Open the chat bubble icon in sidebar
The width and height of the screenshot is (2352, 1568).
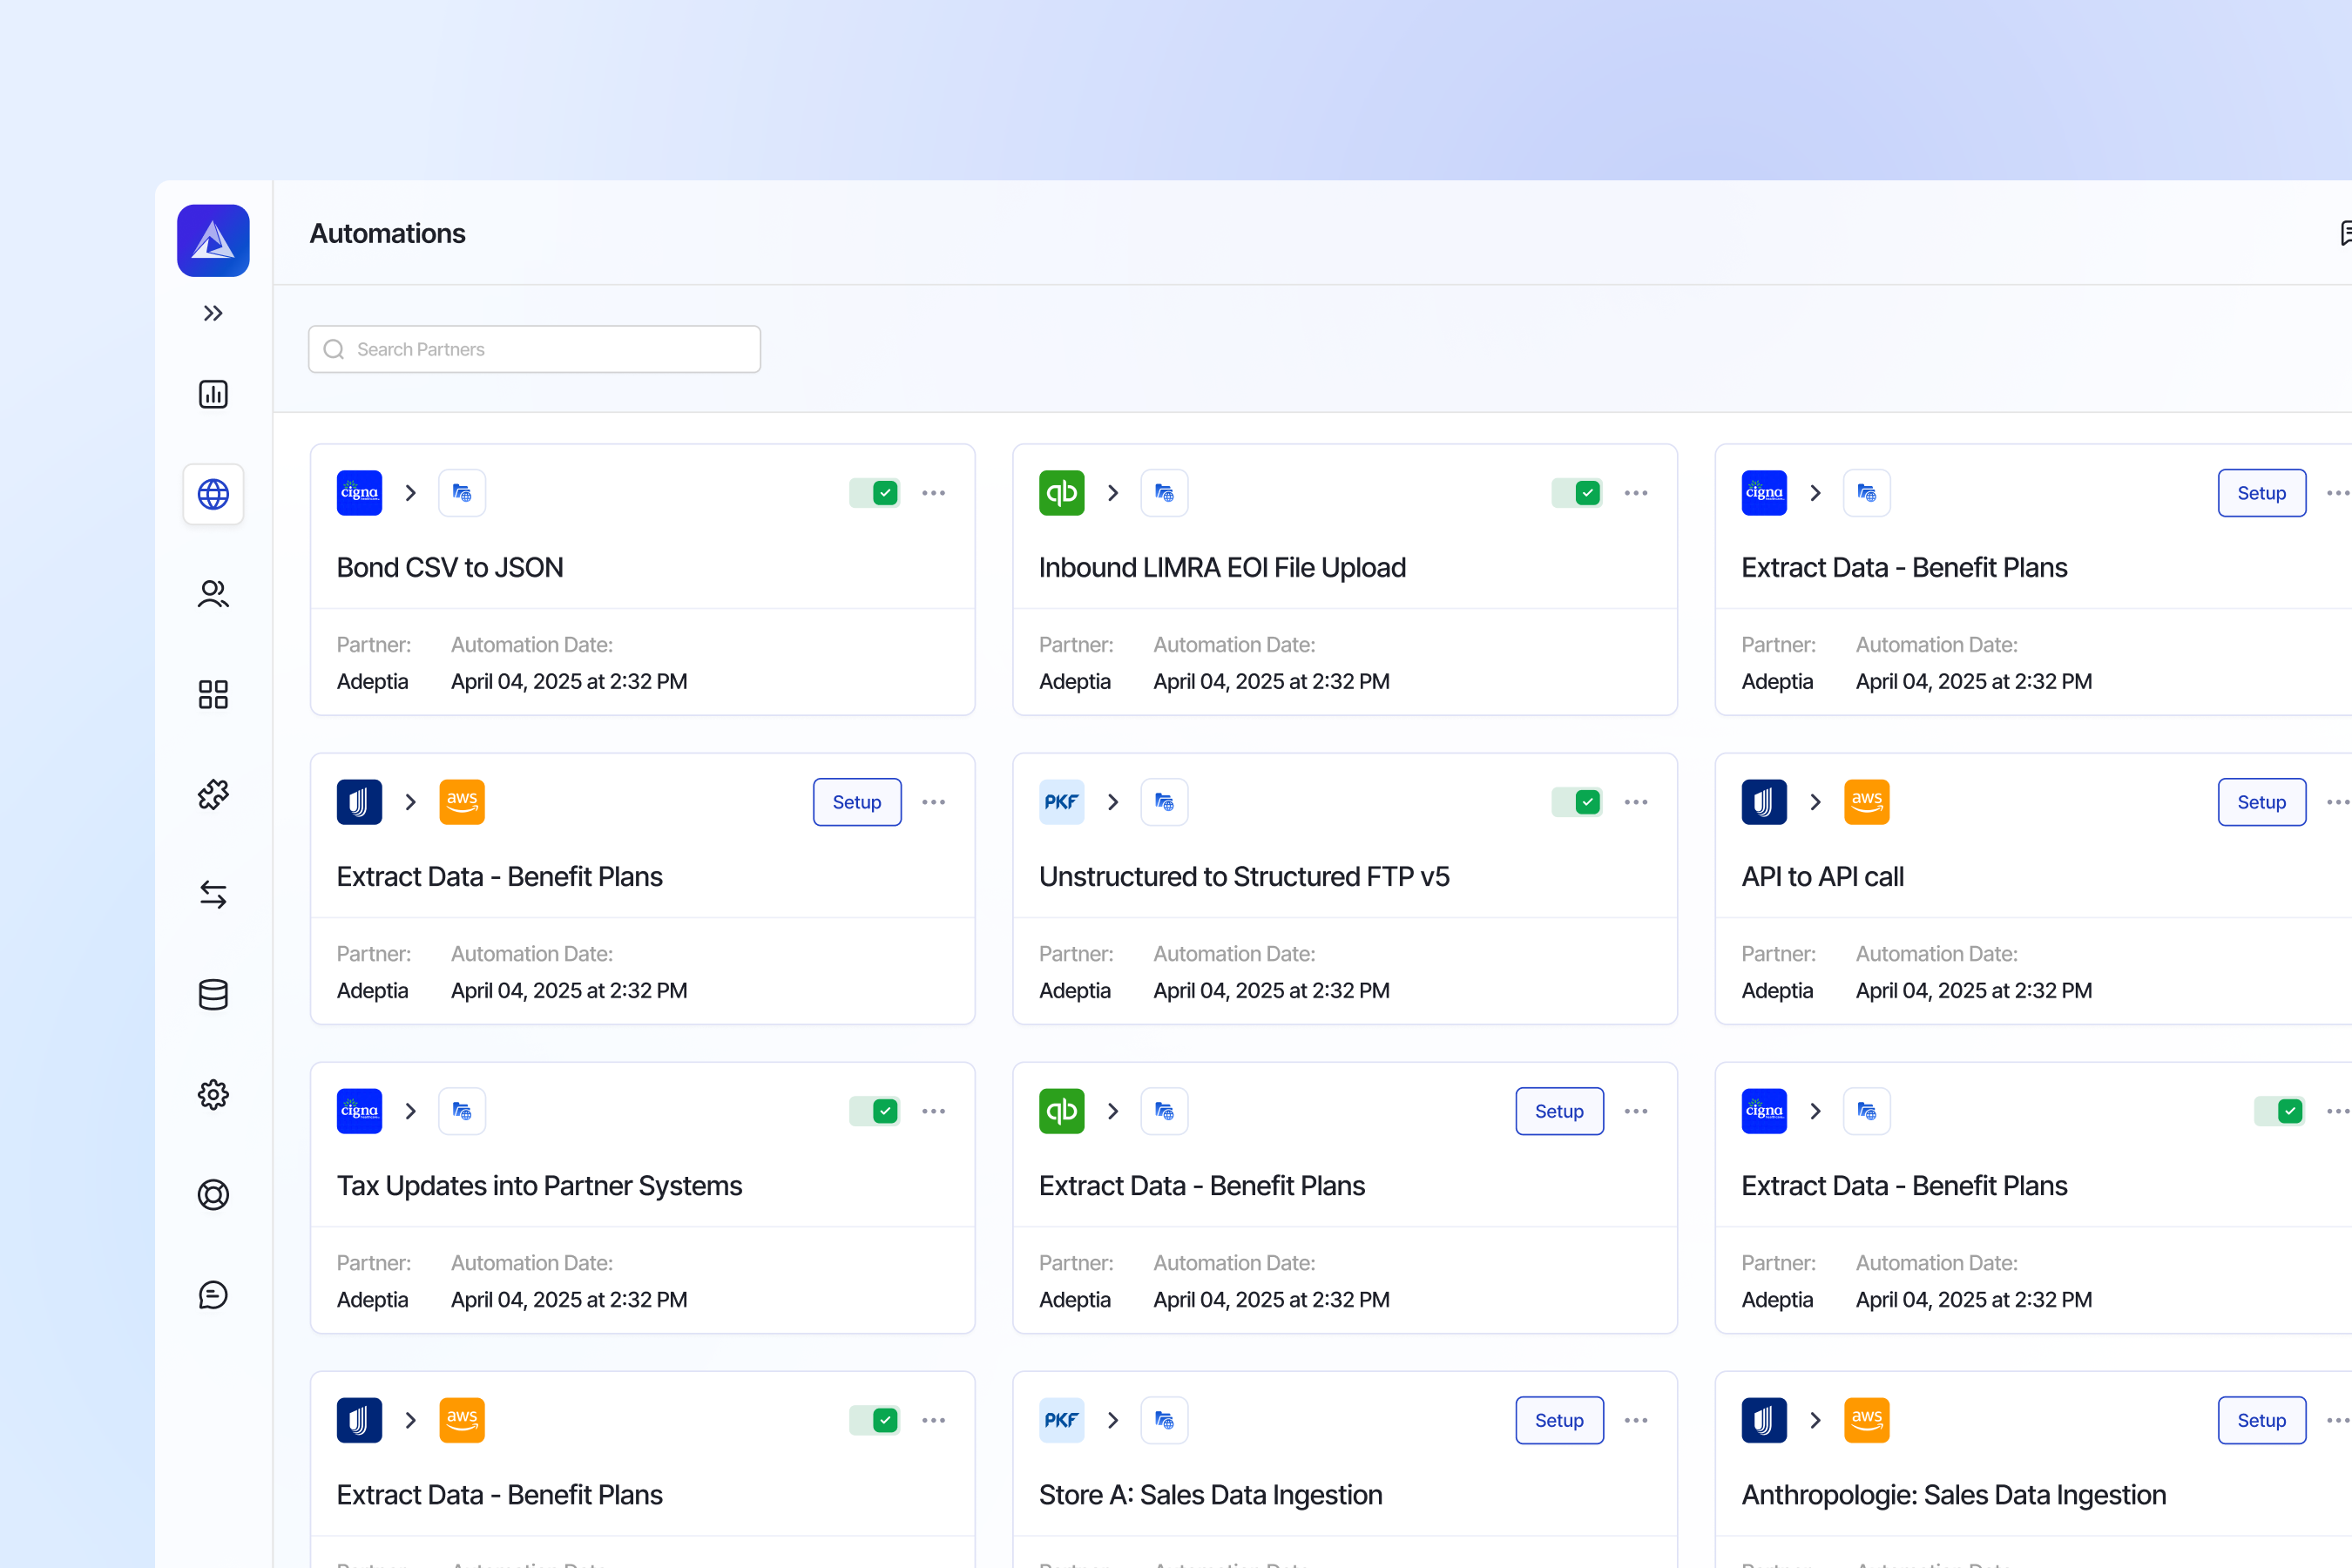213,1294
